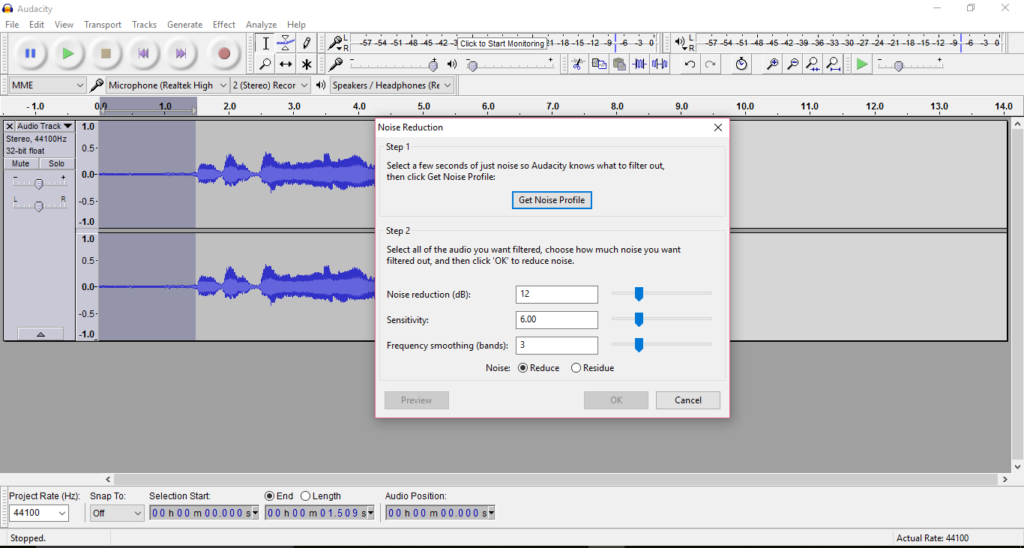Image resolution: width=1024 pixels, height=548 pixels.
Task: Choose the Length selection radio button
Action: [x=305, y=496]
